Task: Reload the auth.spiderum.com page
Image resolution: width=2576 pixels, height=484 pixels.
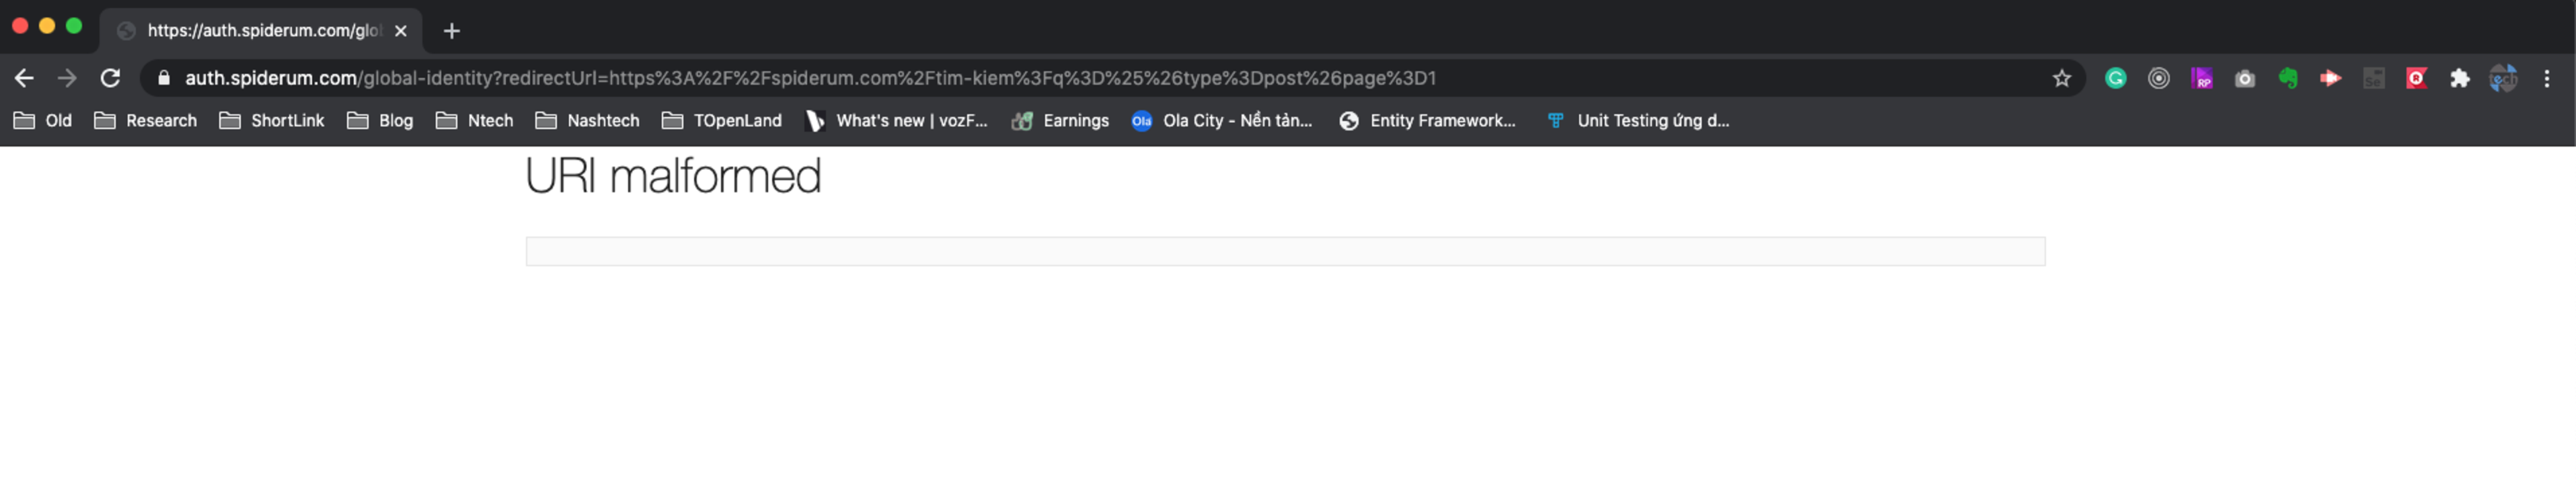Action: click(x=111, y=78)
